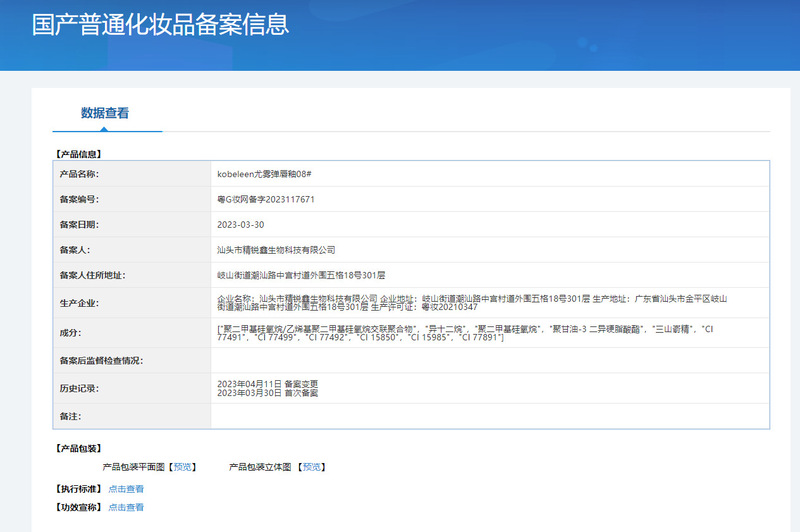
Task: Click the filing date 2023-03-30
Action: click(x=240, y=225)
